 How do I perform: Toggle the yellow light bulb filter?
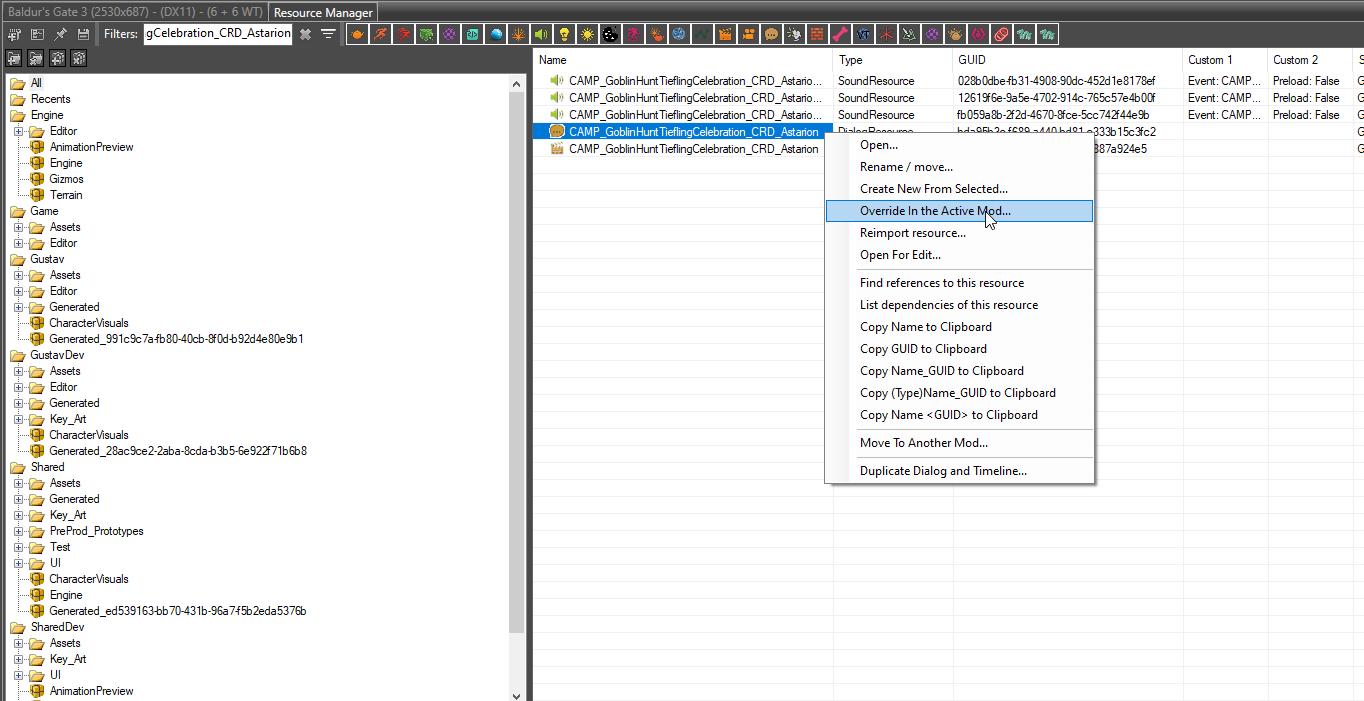click(x=564, y=34)
